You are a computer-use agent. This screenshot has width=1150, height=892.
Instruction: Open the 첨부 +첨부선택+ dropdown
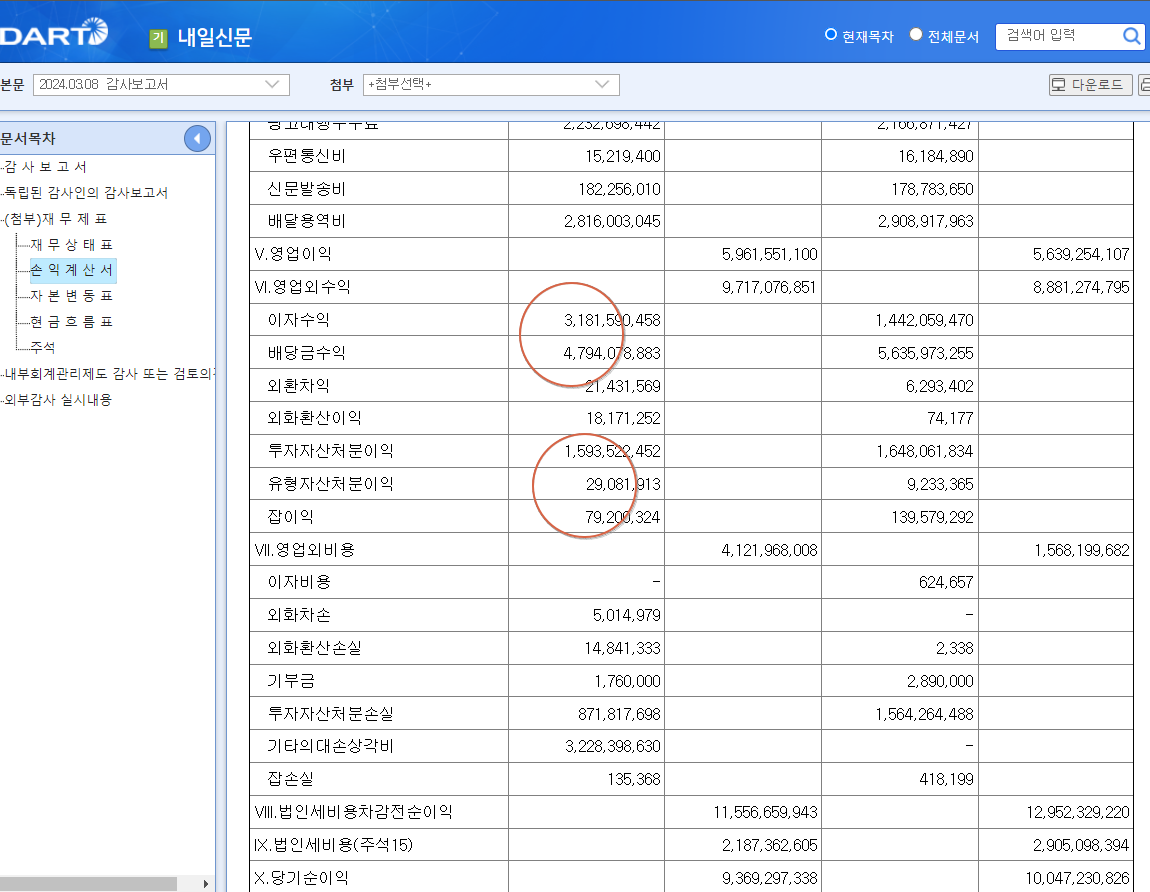(x=491, y=84)
